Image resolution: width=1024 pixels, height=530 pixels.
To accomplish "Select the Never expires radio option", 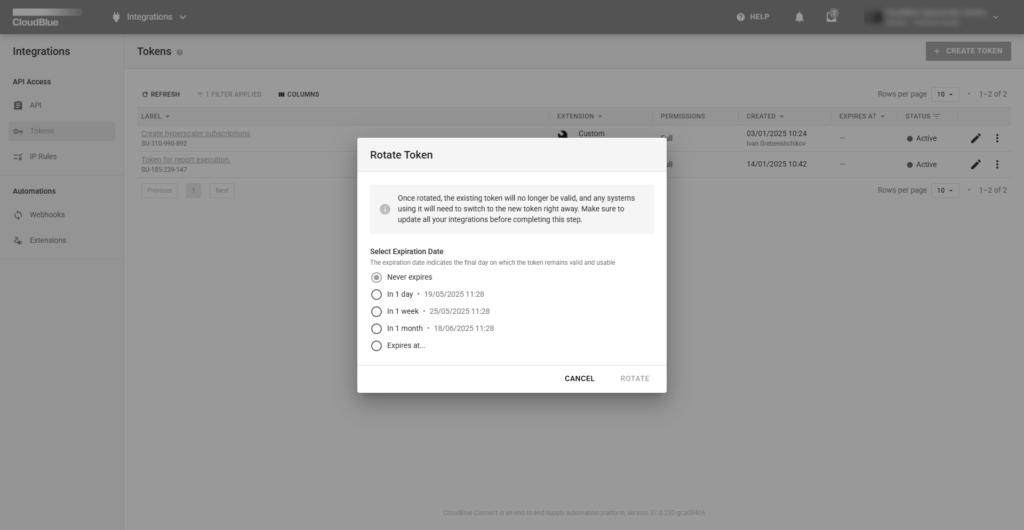I will click(x=376, y=277).
